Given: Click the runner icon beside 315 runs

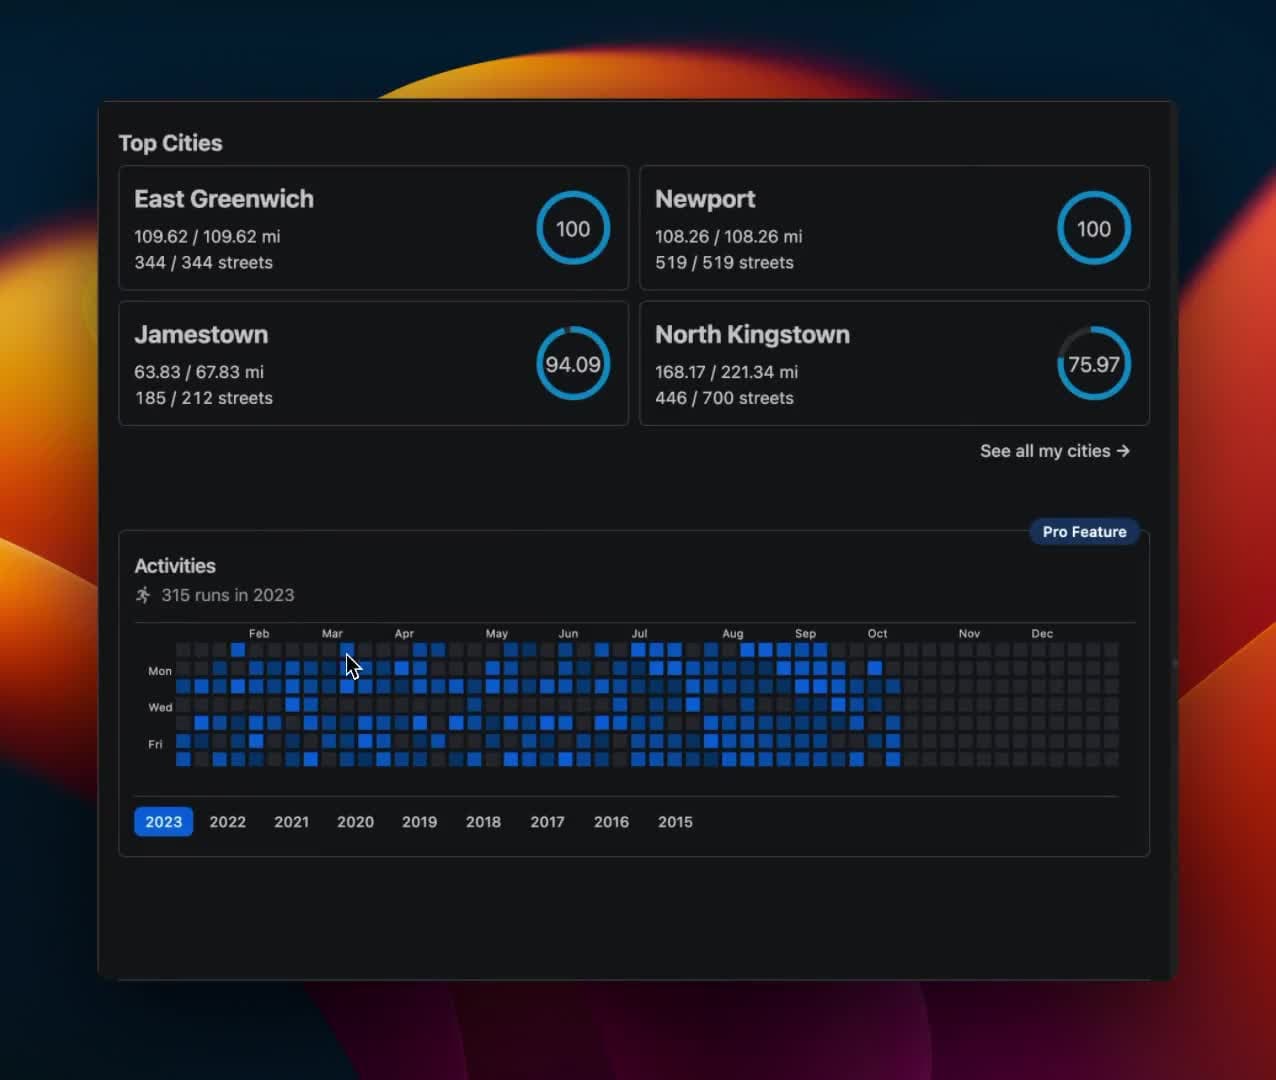Looking at the screenshot, I should click(143, 595).
